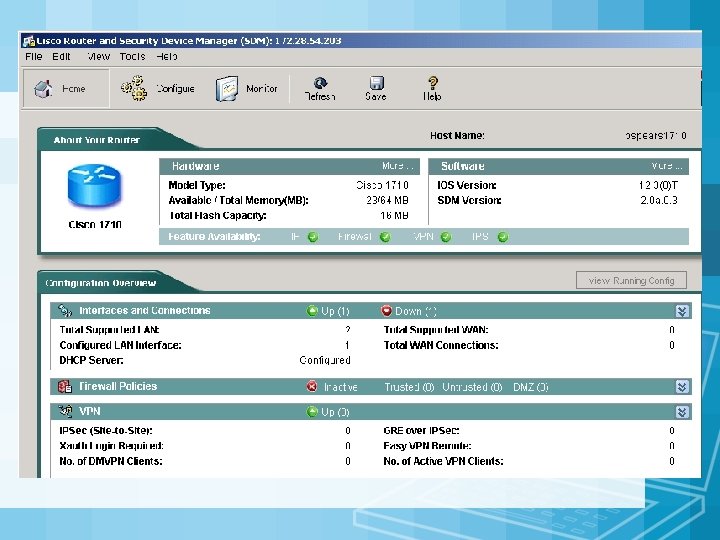
Task: Click the GRE over IPSec label
Action: coord(421,431)
